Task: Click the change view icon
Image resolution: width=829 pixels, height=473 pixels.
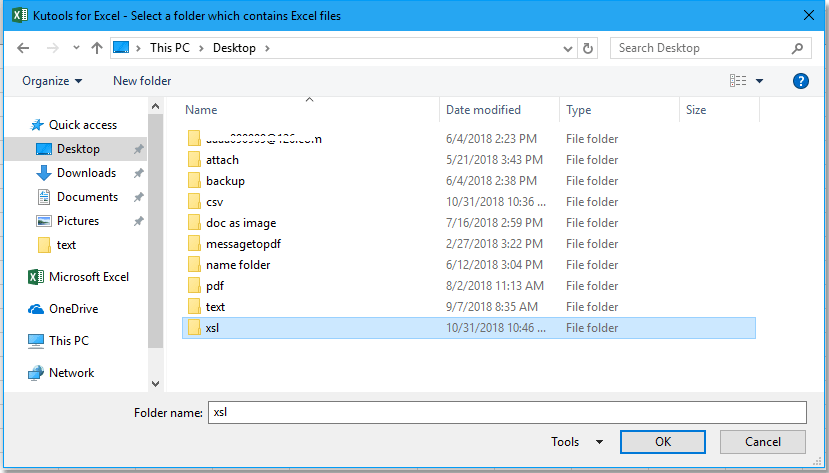Action: (x=738, y=81)
